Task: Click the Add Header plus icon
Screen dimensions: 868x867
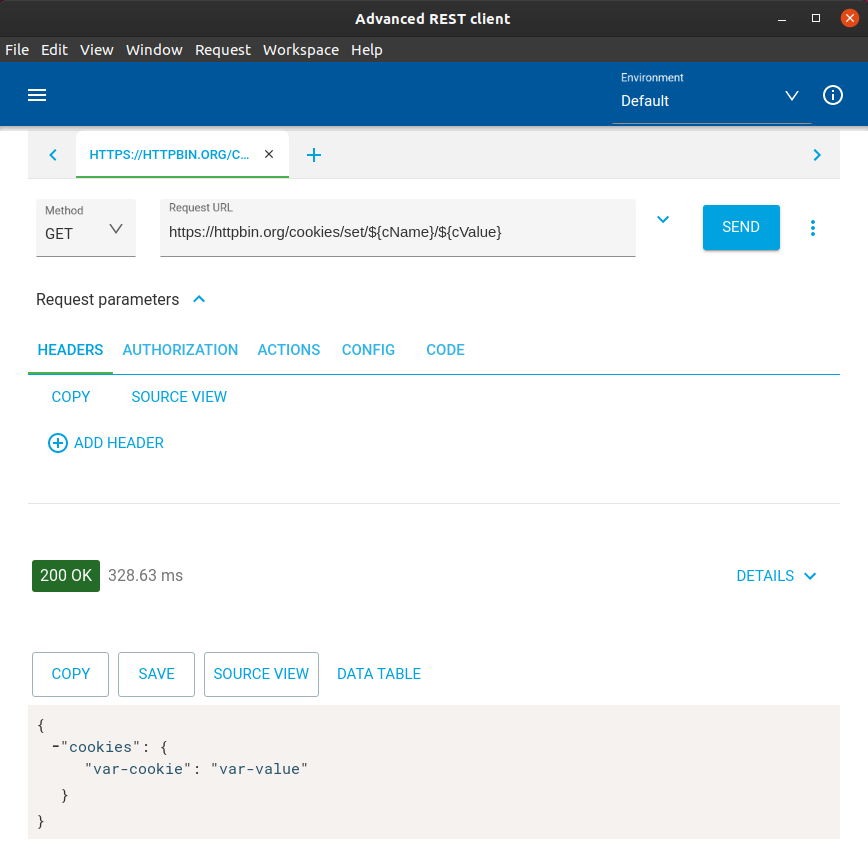Action: tap(58, 443)
